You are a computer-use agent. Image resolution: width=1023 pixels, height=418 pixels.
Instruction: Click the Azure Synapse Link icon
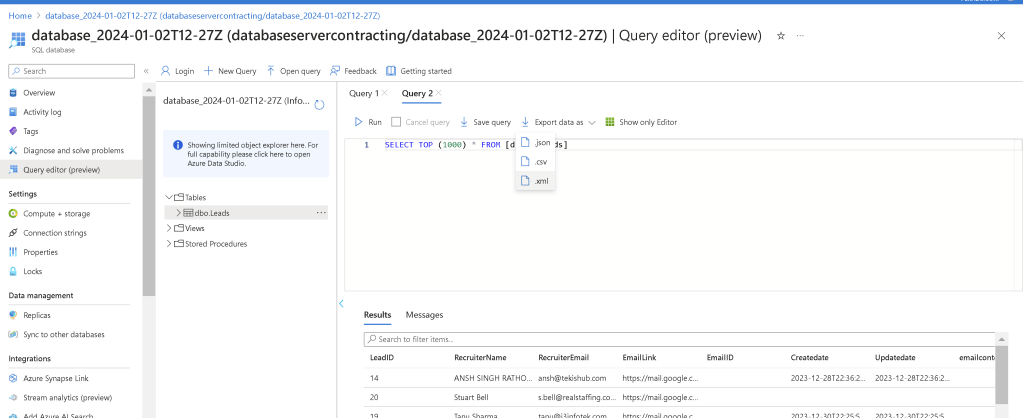pos(13,378)
